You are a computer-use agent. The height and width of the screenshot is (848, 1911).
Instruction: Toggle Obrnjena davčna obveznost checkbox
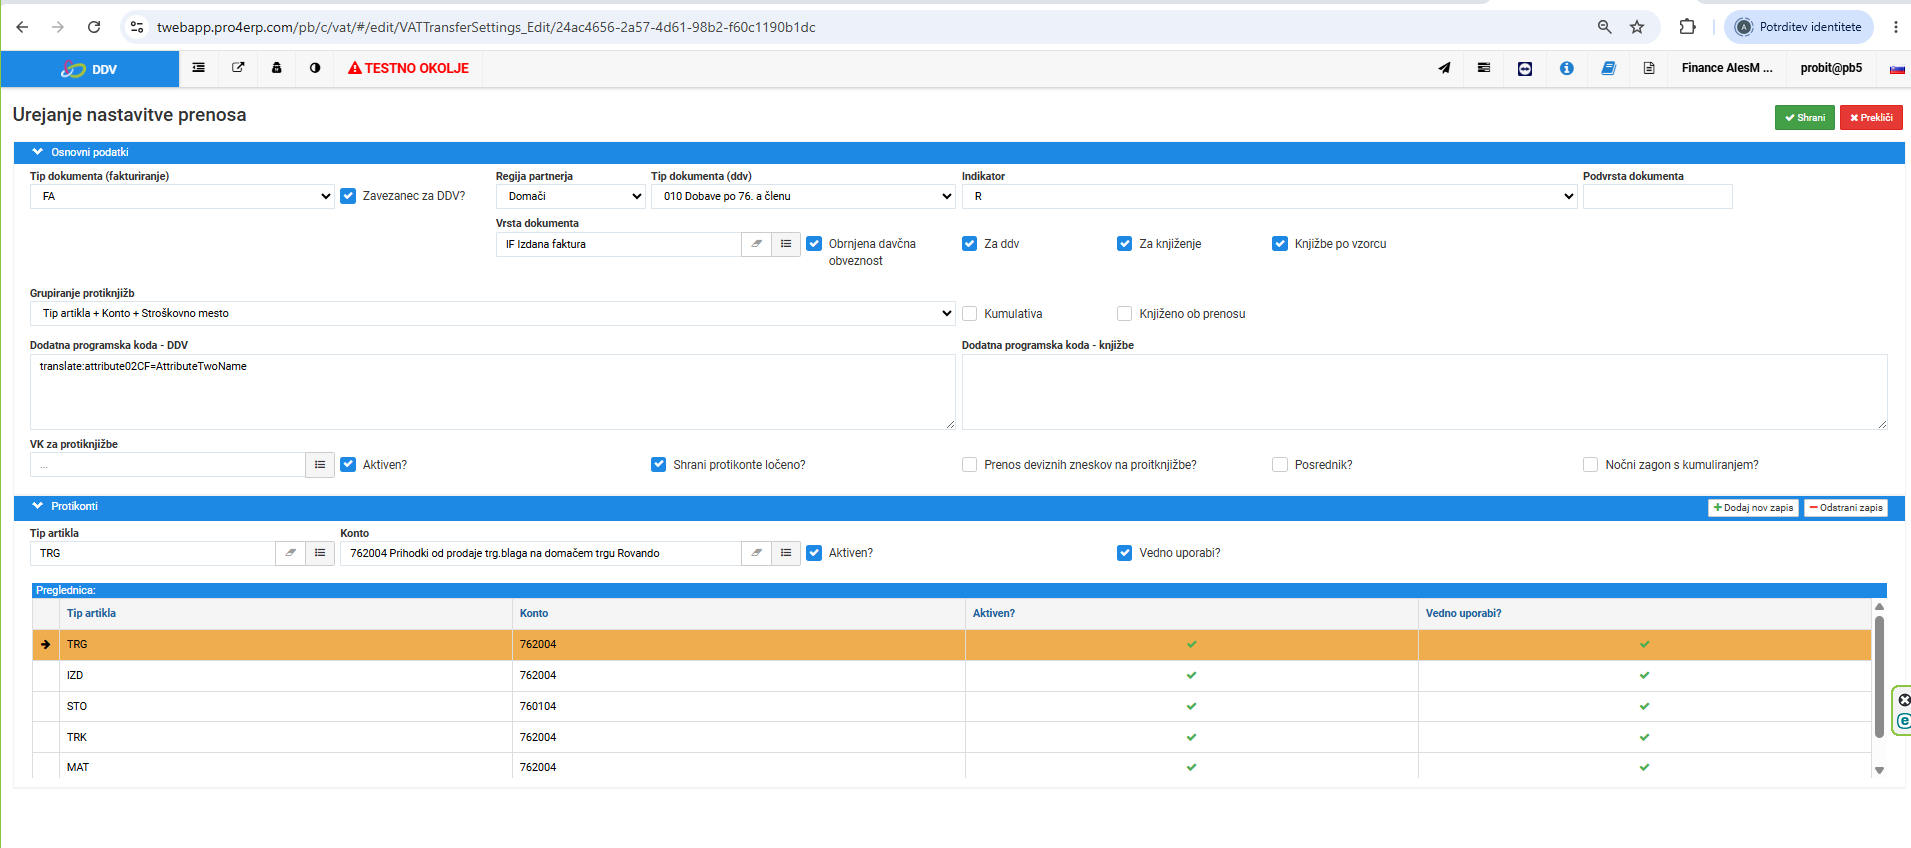coord(814,244)
